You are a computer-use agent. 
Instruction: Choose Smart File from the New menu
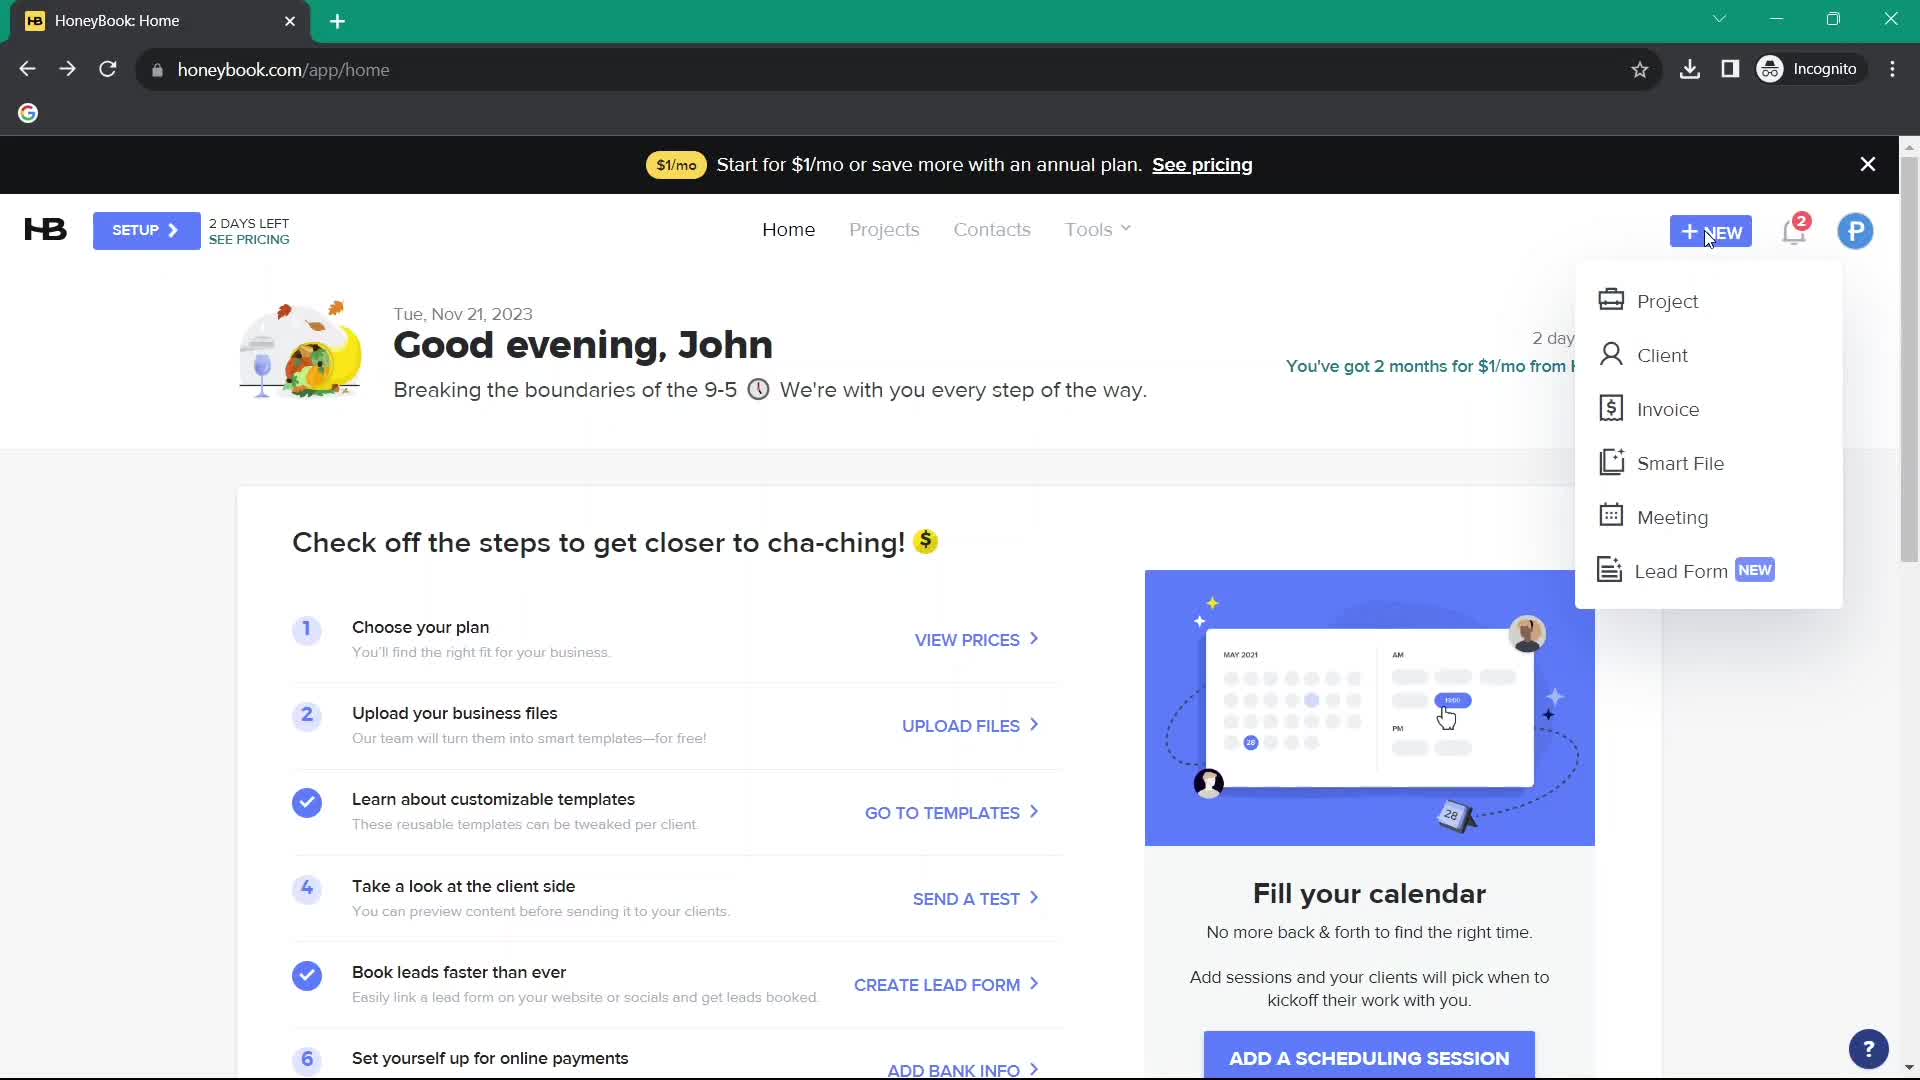(x=1708, y=463)
